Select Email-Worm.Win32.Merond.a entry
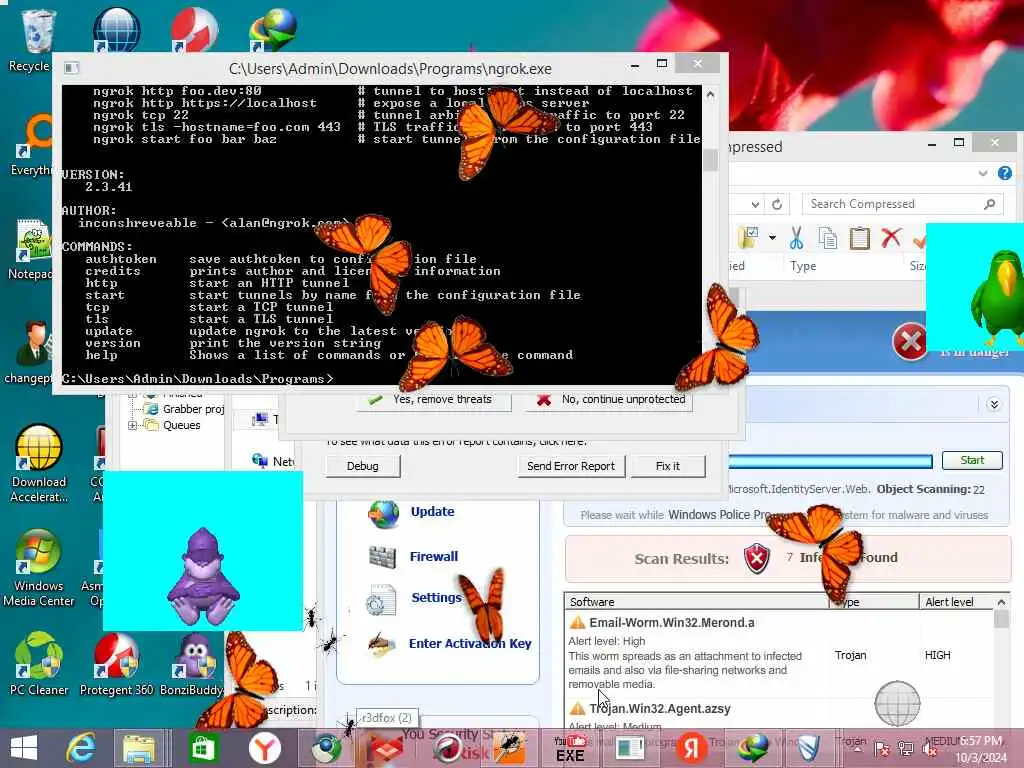The height and width of the screenshot is (768, 1024). [671, 623]
